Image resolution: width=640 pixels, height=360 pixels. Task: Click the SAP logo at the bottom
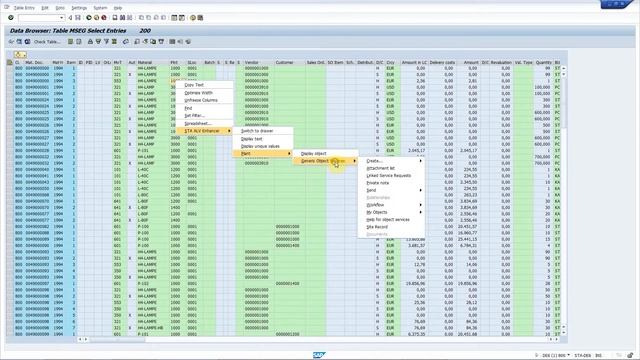319,355
